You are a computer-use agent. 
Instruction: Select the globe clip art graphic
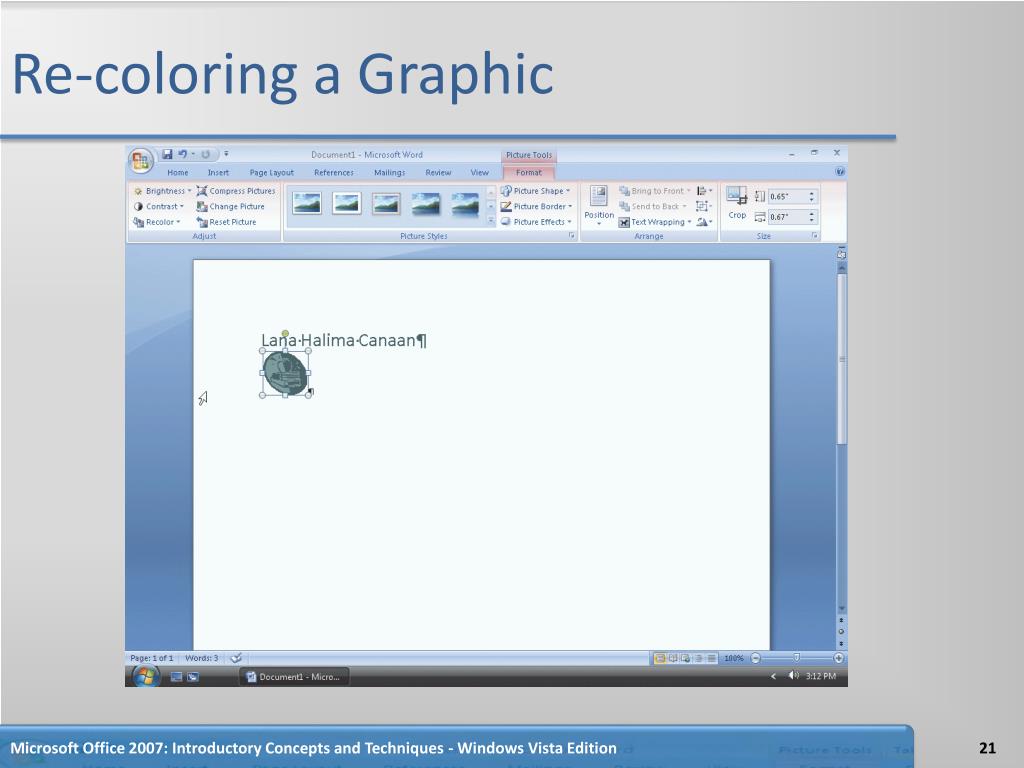click(x=285, y=374)
